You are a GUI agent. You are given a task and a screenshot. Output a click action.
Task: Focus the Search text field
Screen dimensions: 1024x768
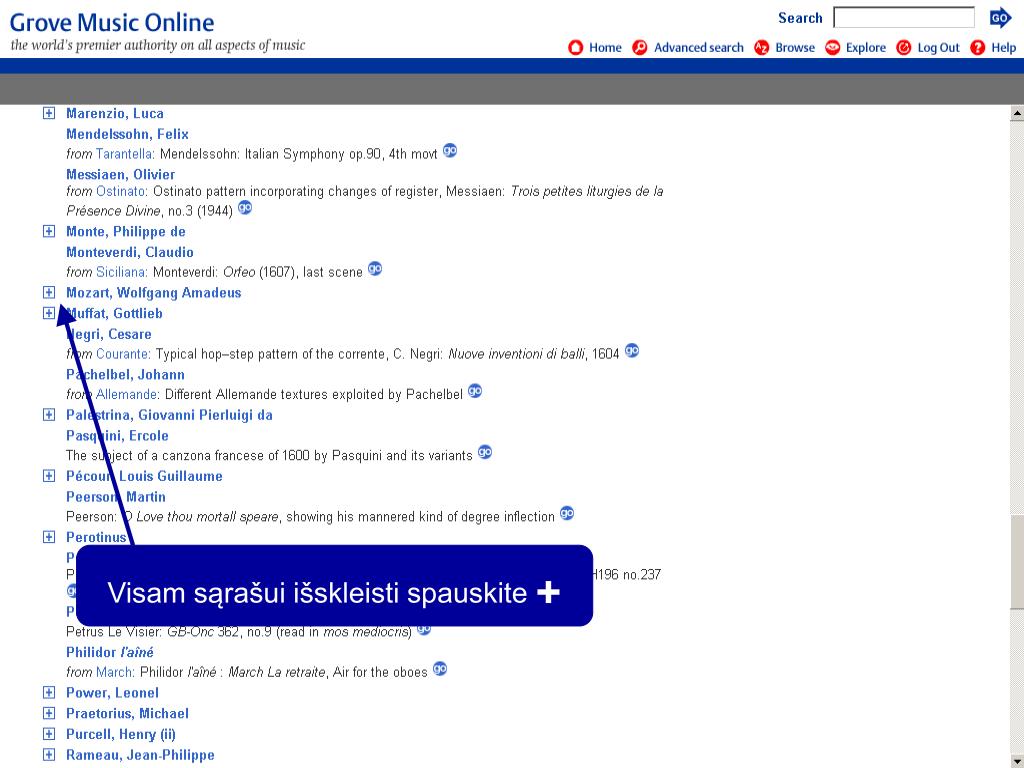pos(904,18)
